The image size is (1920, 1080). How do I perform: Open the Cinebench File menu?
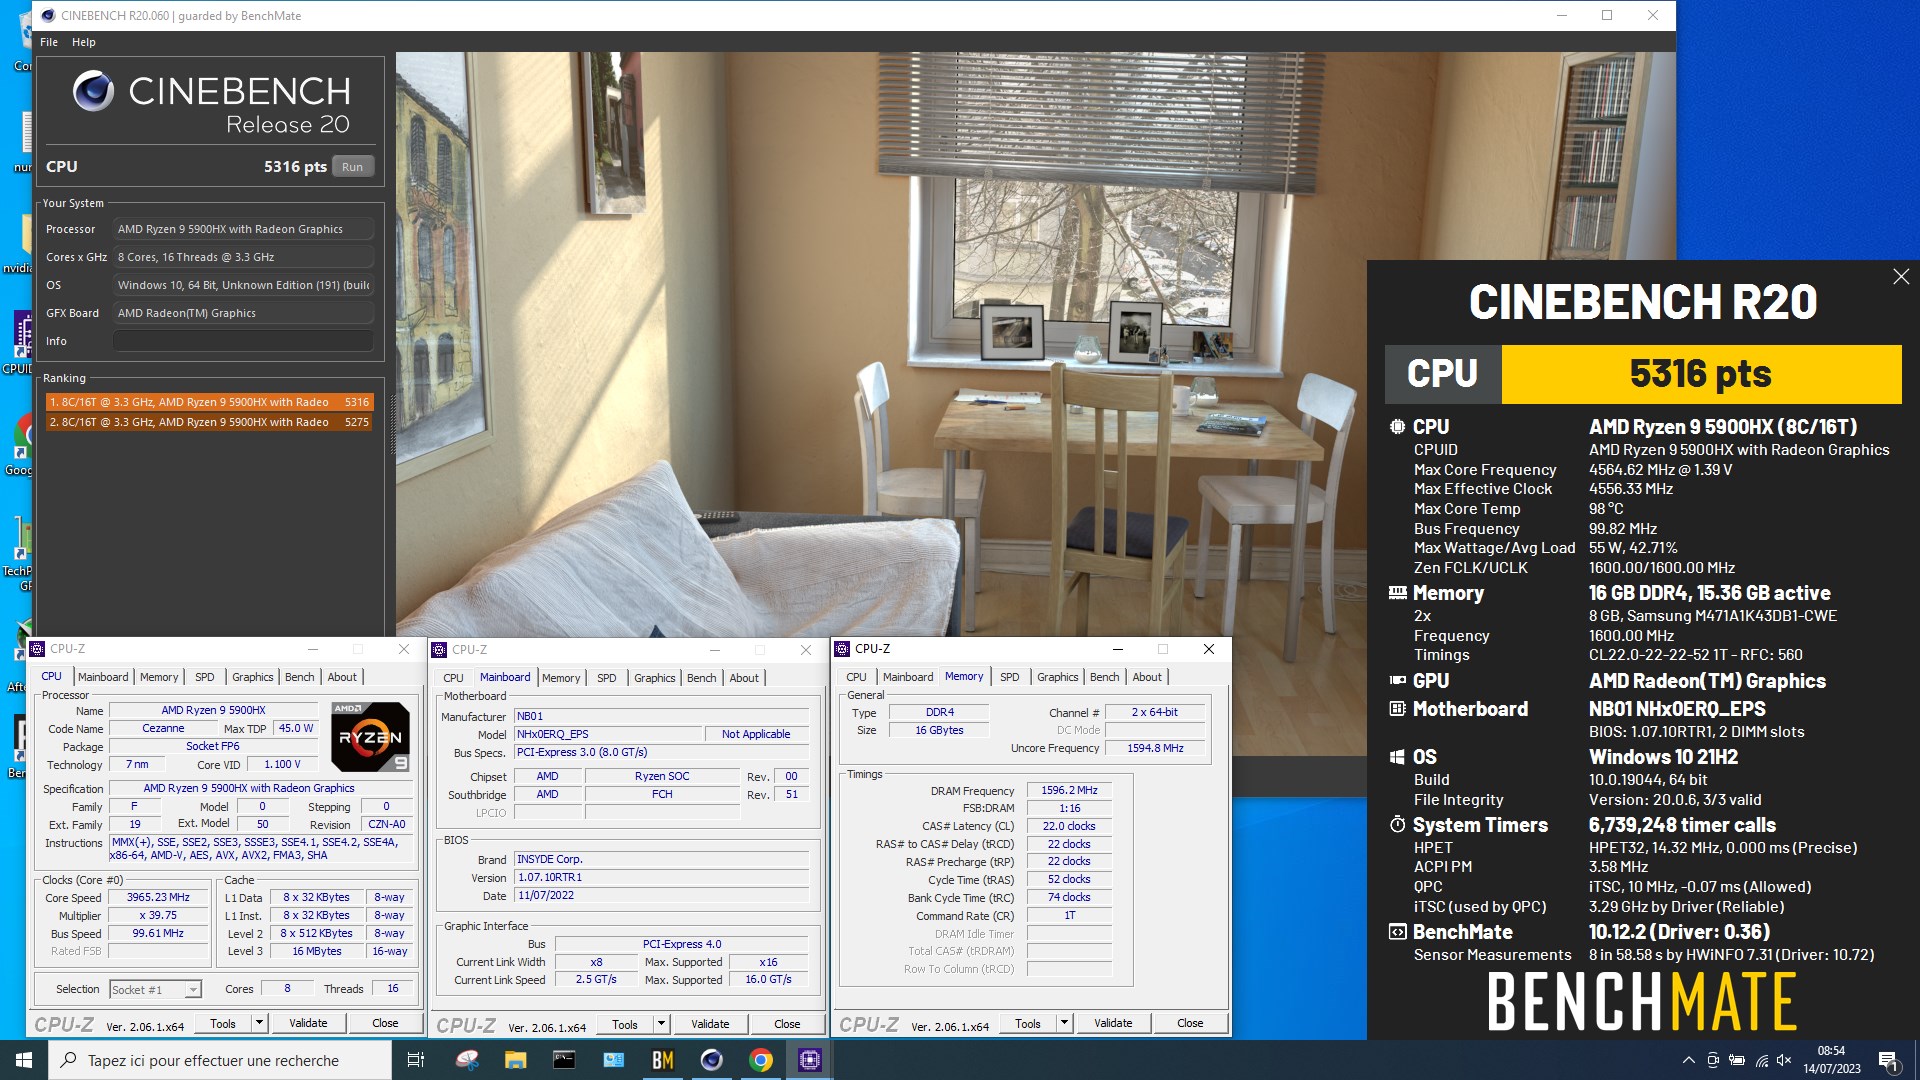pos(49,42)
